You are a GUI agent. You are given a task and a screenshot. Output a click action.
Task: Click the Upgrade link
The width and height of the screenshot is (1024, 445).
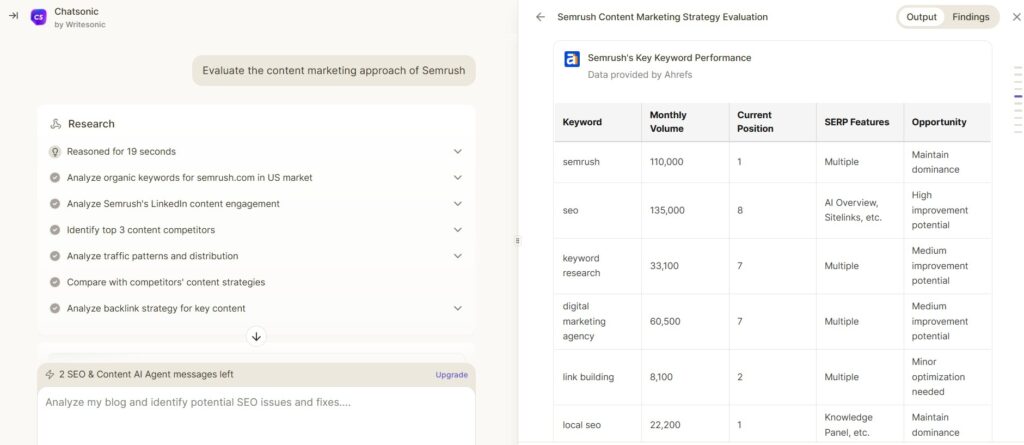452,375
